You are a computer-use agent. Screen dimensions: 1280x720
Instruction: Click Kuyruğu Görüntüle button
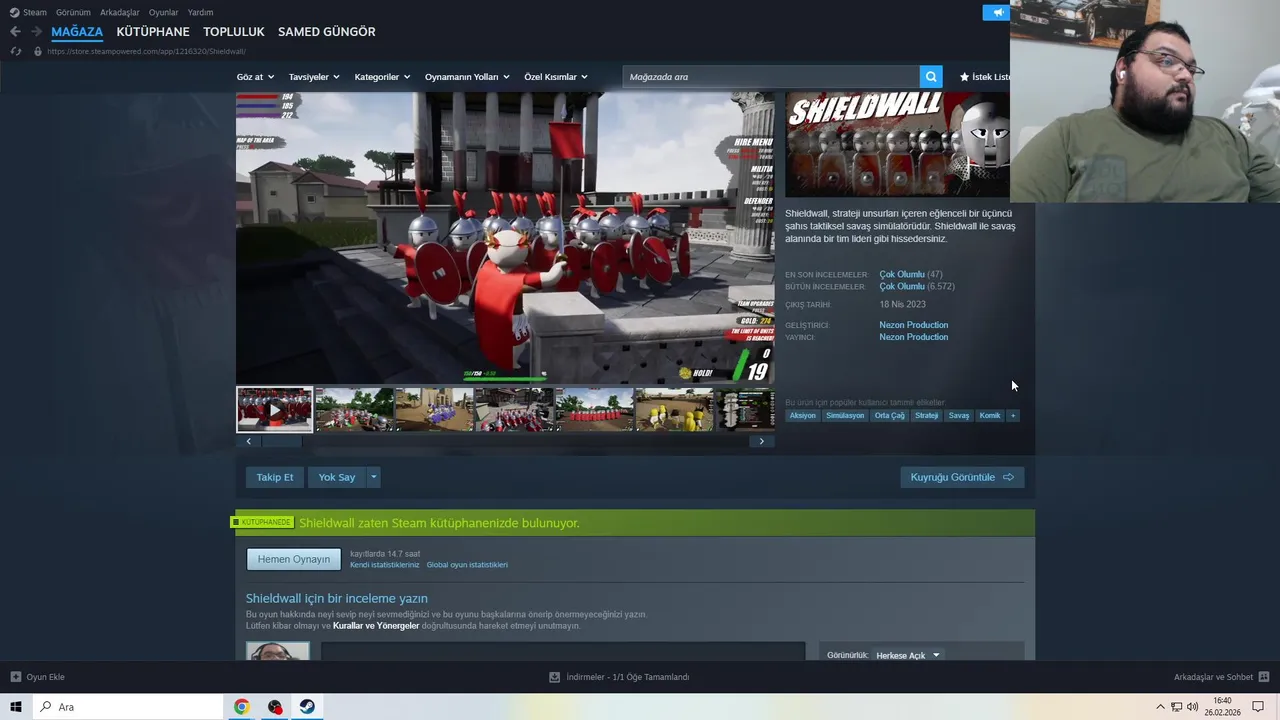962,477
